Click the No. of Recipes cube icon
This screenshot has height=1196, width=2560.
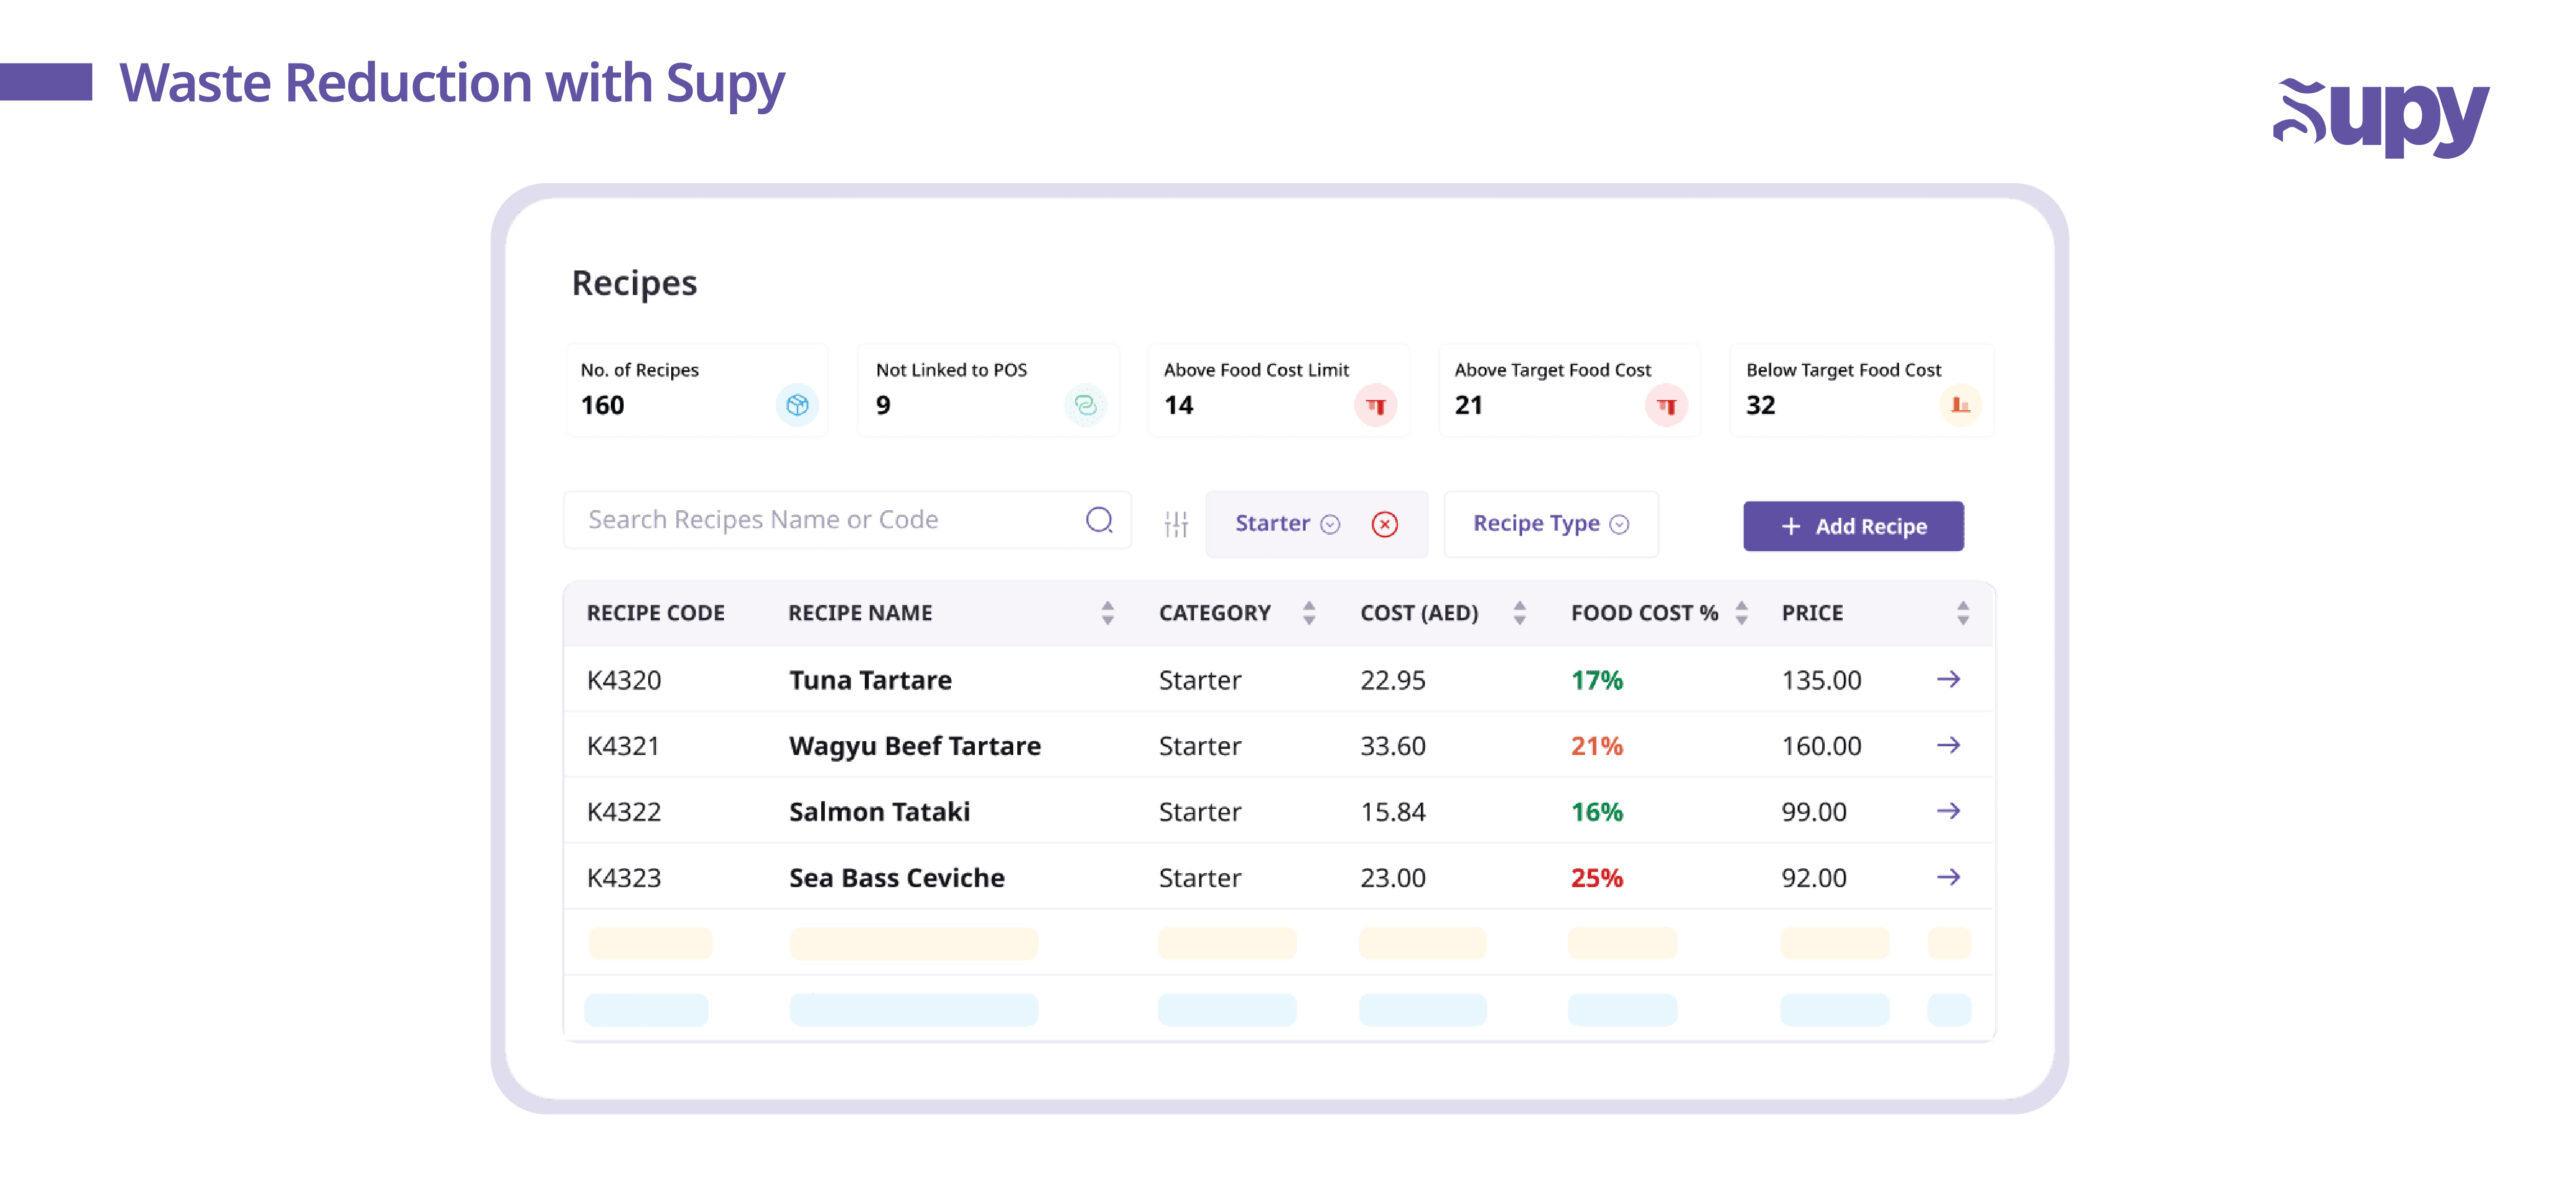(x=797, y=405)
